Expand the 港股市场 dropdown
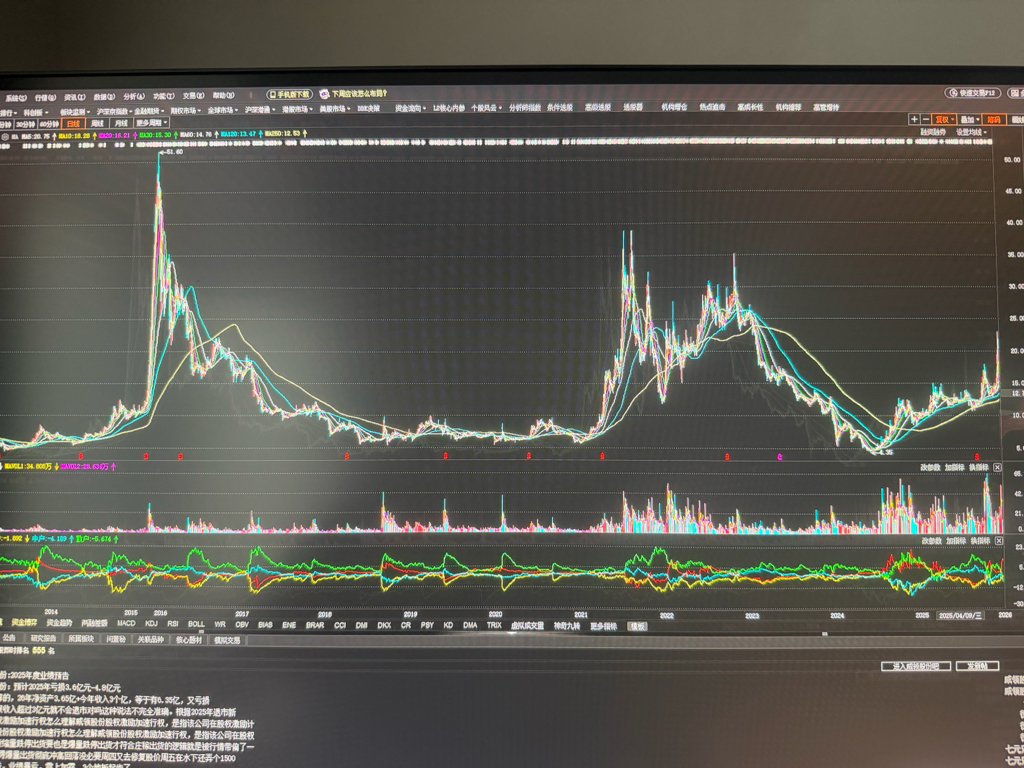 [297, 109]
